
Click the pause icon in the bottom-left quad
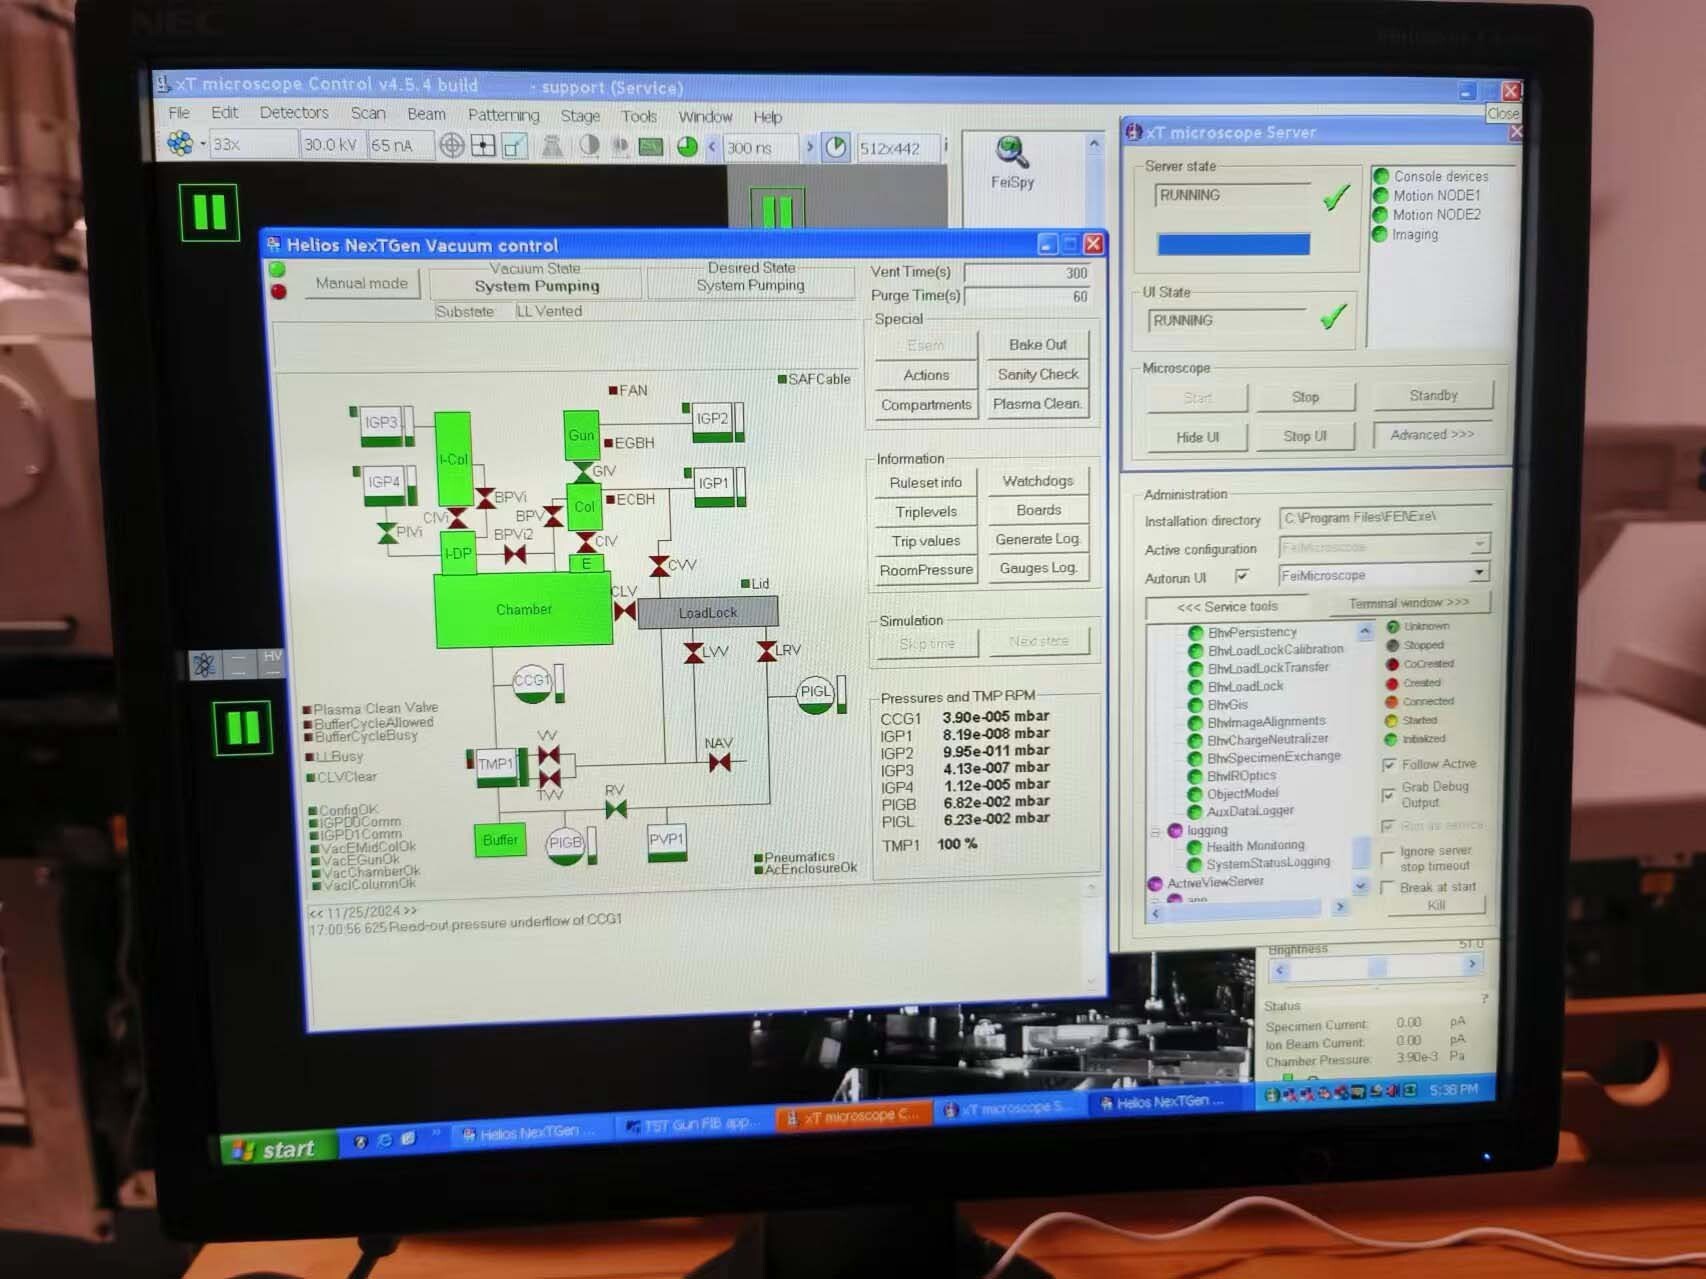[243, 727]
